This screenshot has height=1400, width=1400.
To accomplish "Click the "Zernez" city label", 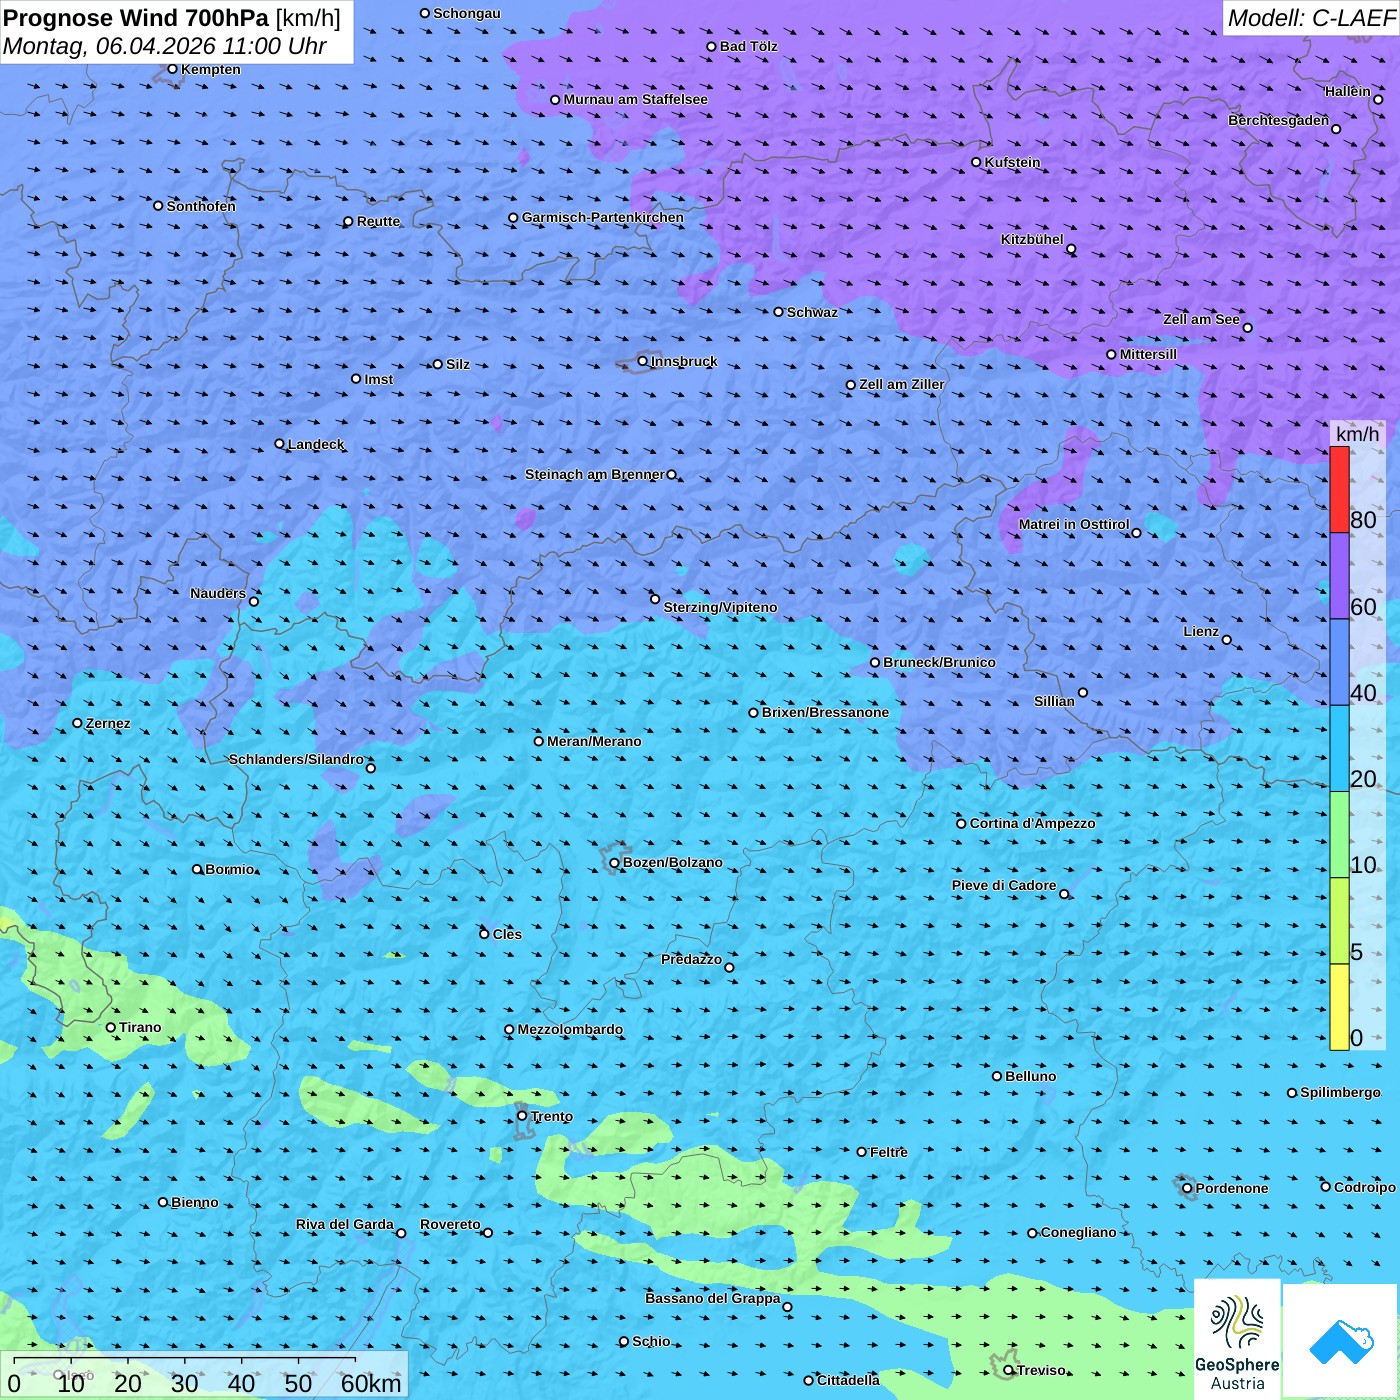I will 108,723.
